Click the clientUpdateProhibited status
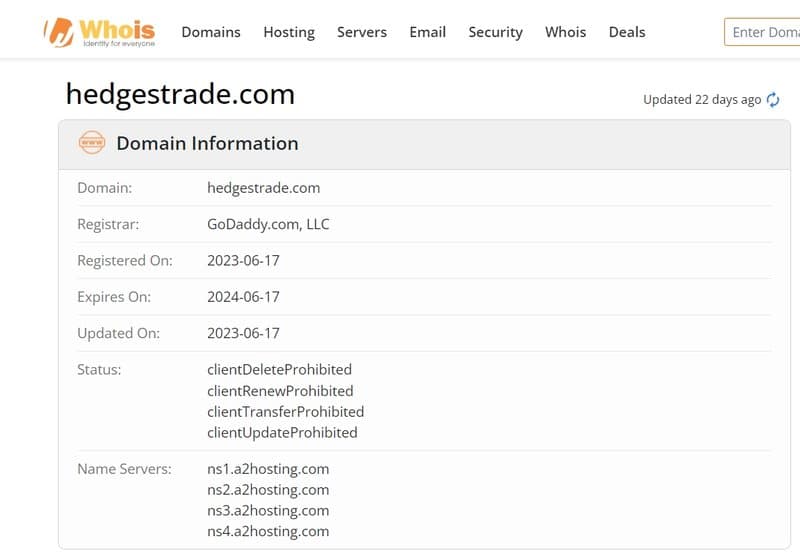The image size is (800, 554). (x=282, y=433)
